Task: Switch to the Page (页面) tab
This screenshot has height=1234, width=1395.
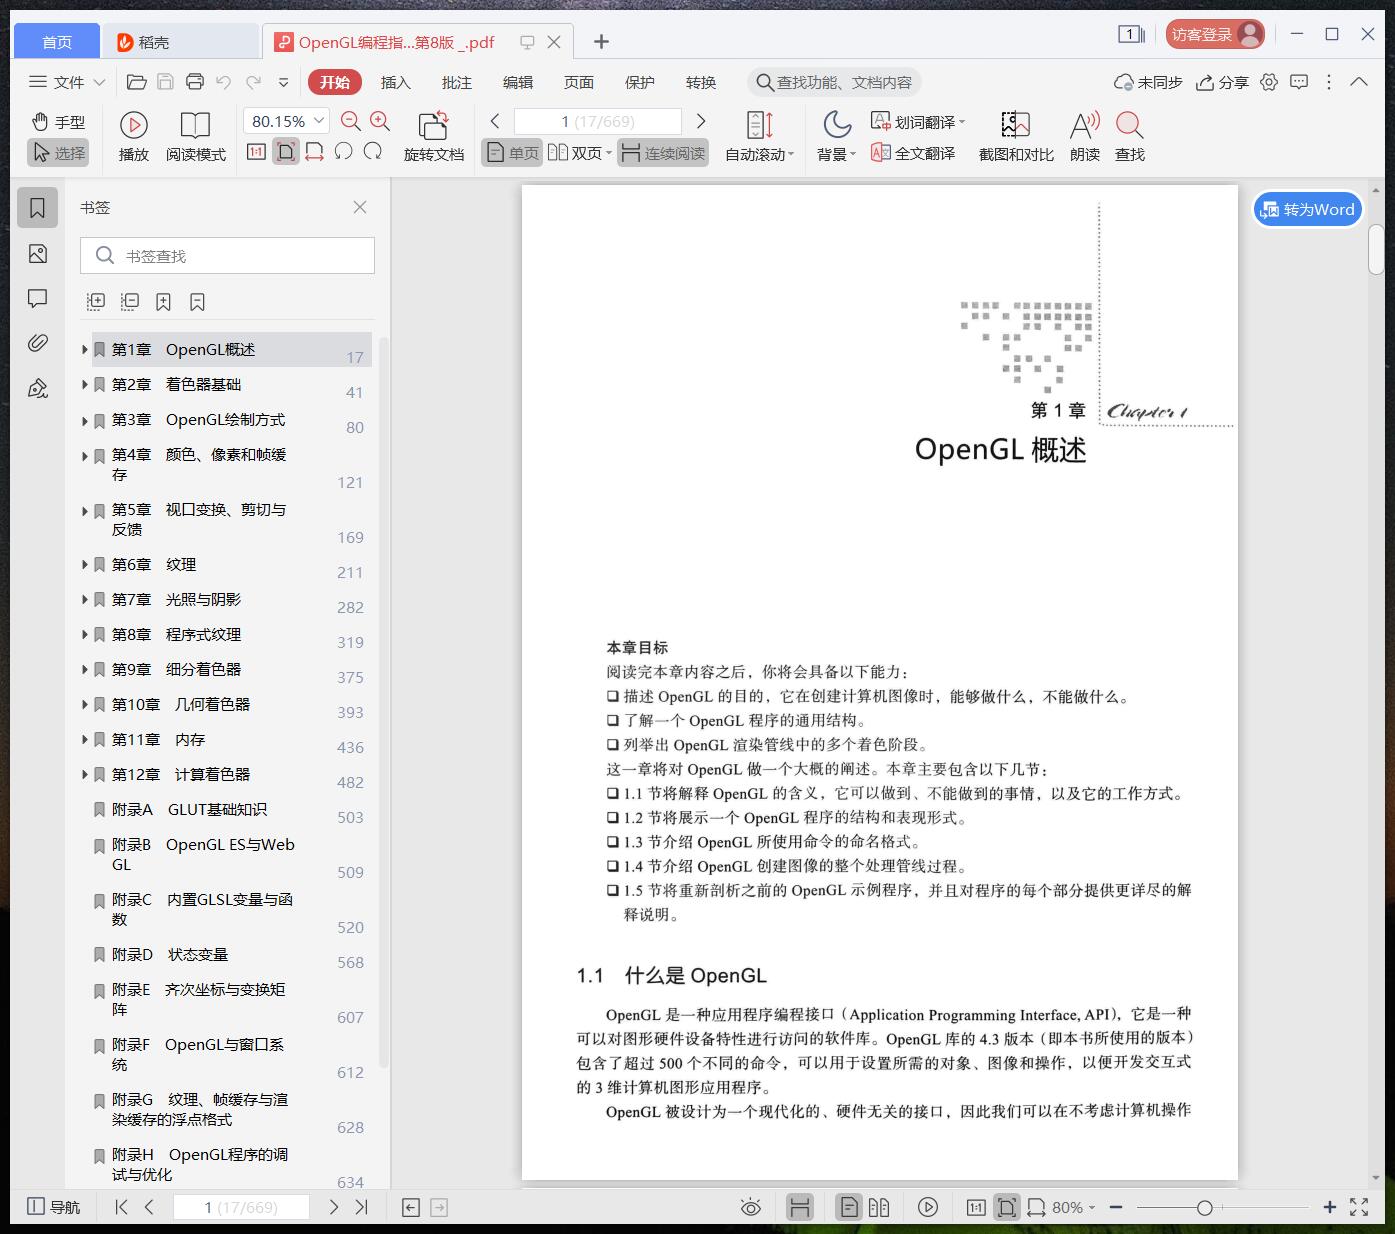Action: (579, 82)
